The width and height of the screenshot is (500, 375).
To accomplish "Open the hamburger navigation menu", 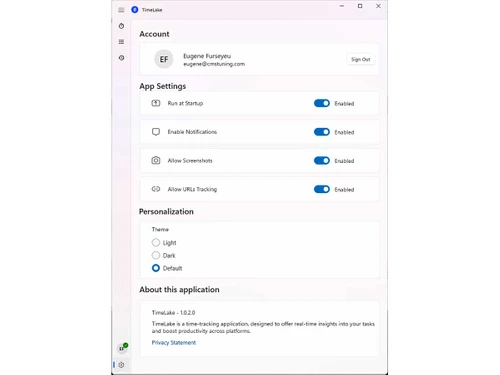I will [x=121, y=10].
